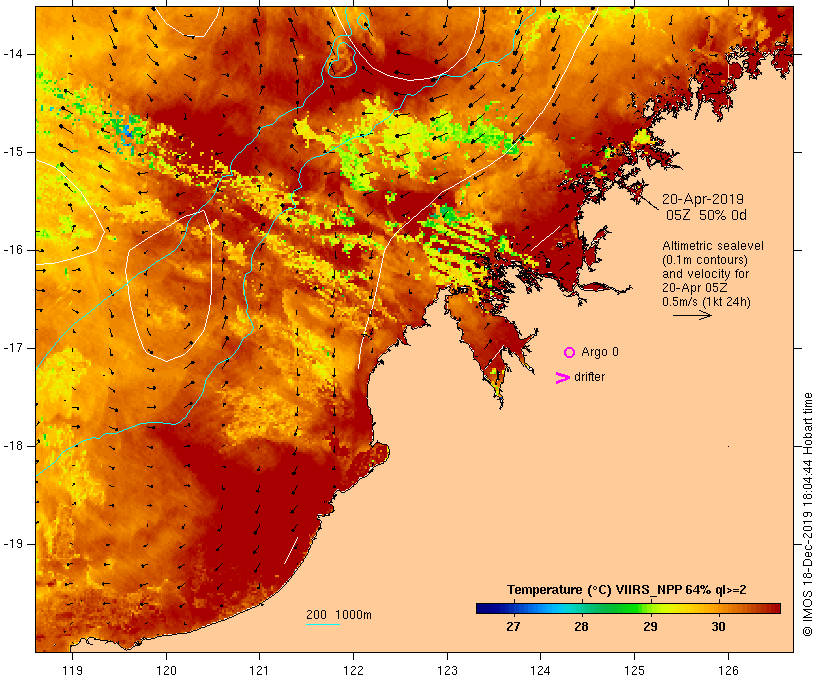Click the longitude label 121

click(259, 671)
